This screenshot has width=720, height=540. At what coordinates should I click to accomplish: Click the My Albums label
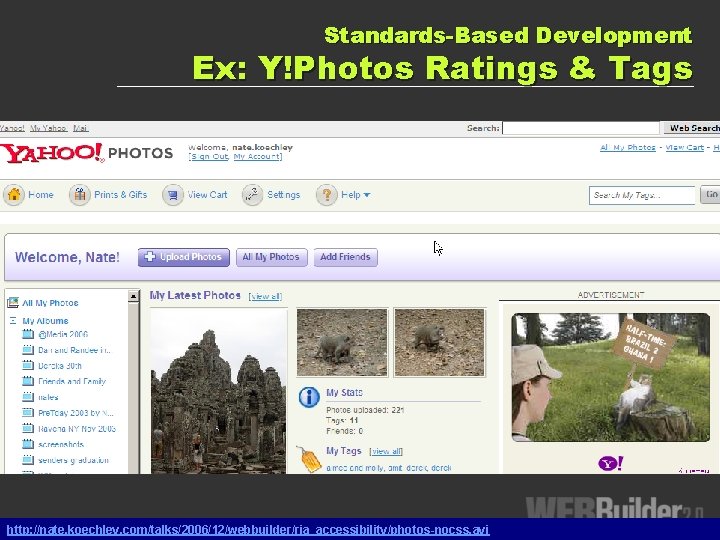tap(45, 321)
